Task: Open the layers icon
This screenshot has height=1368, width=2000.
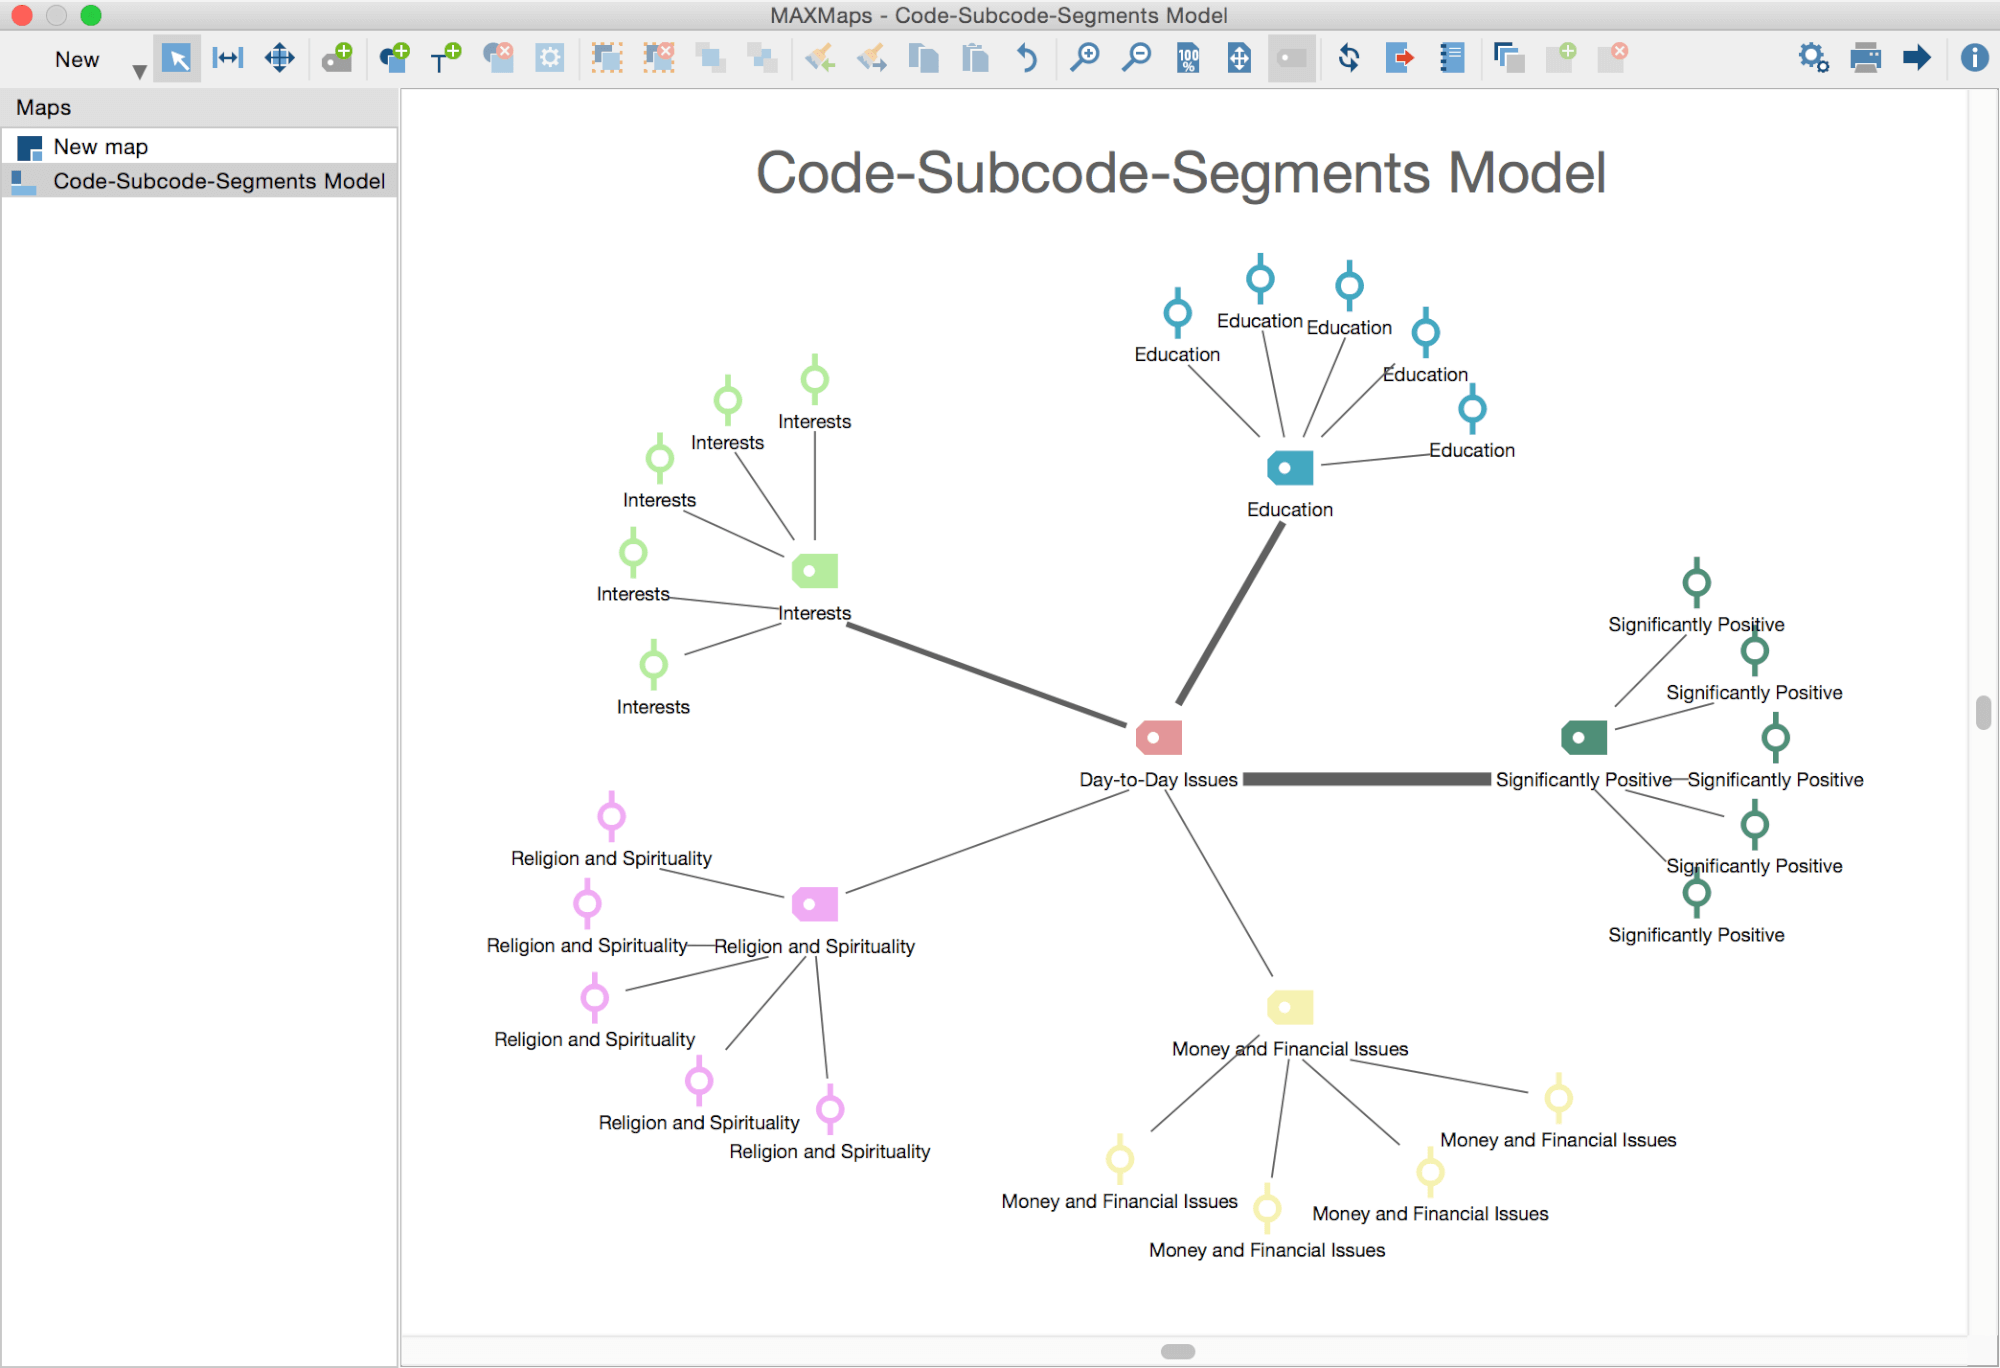Action: [1508, 58]
